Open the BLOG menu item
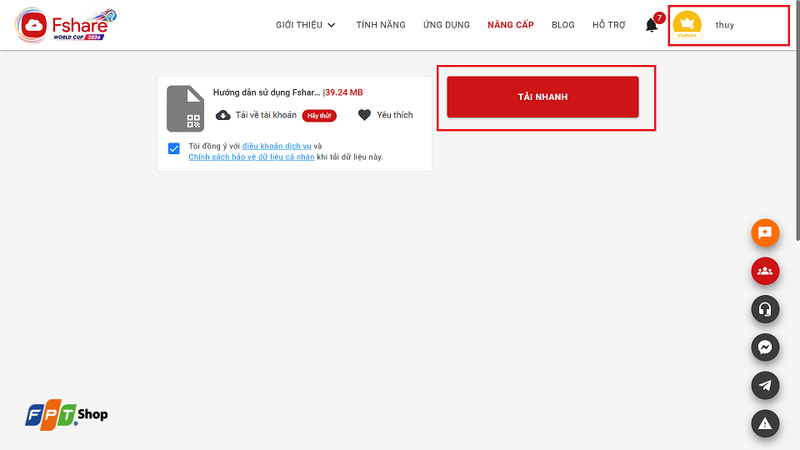The image size is (800, 450). (x=563, y=25)
